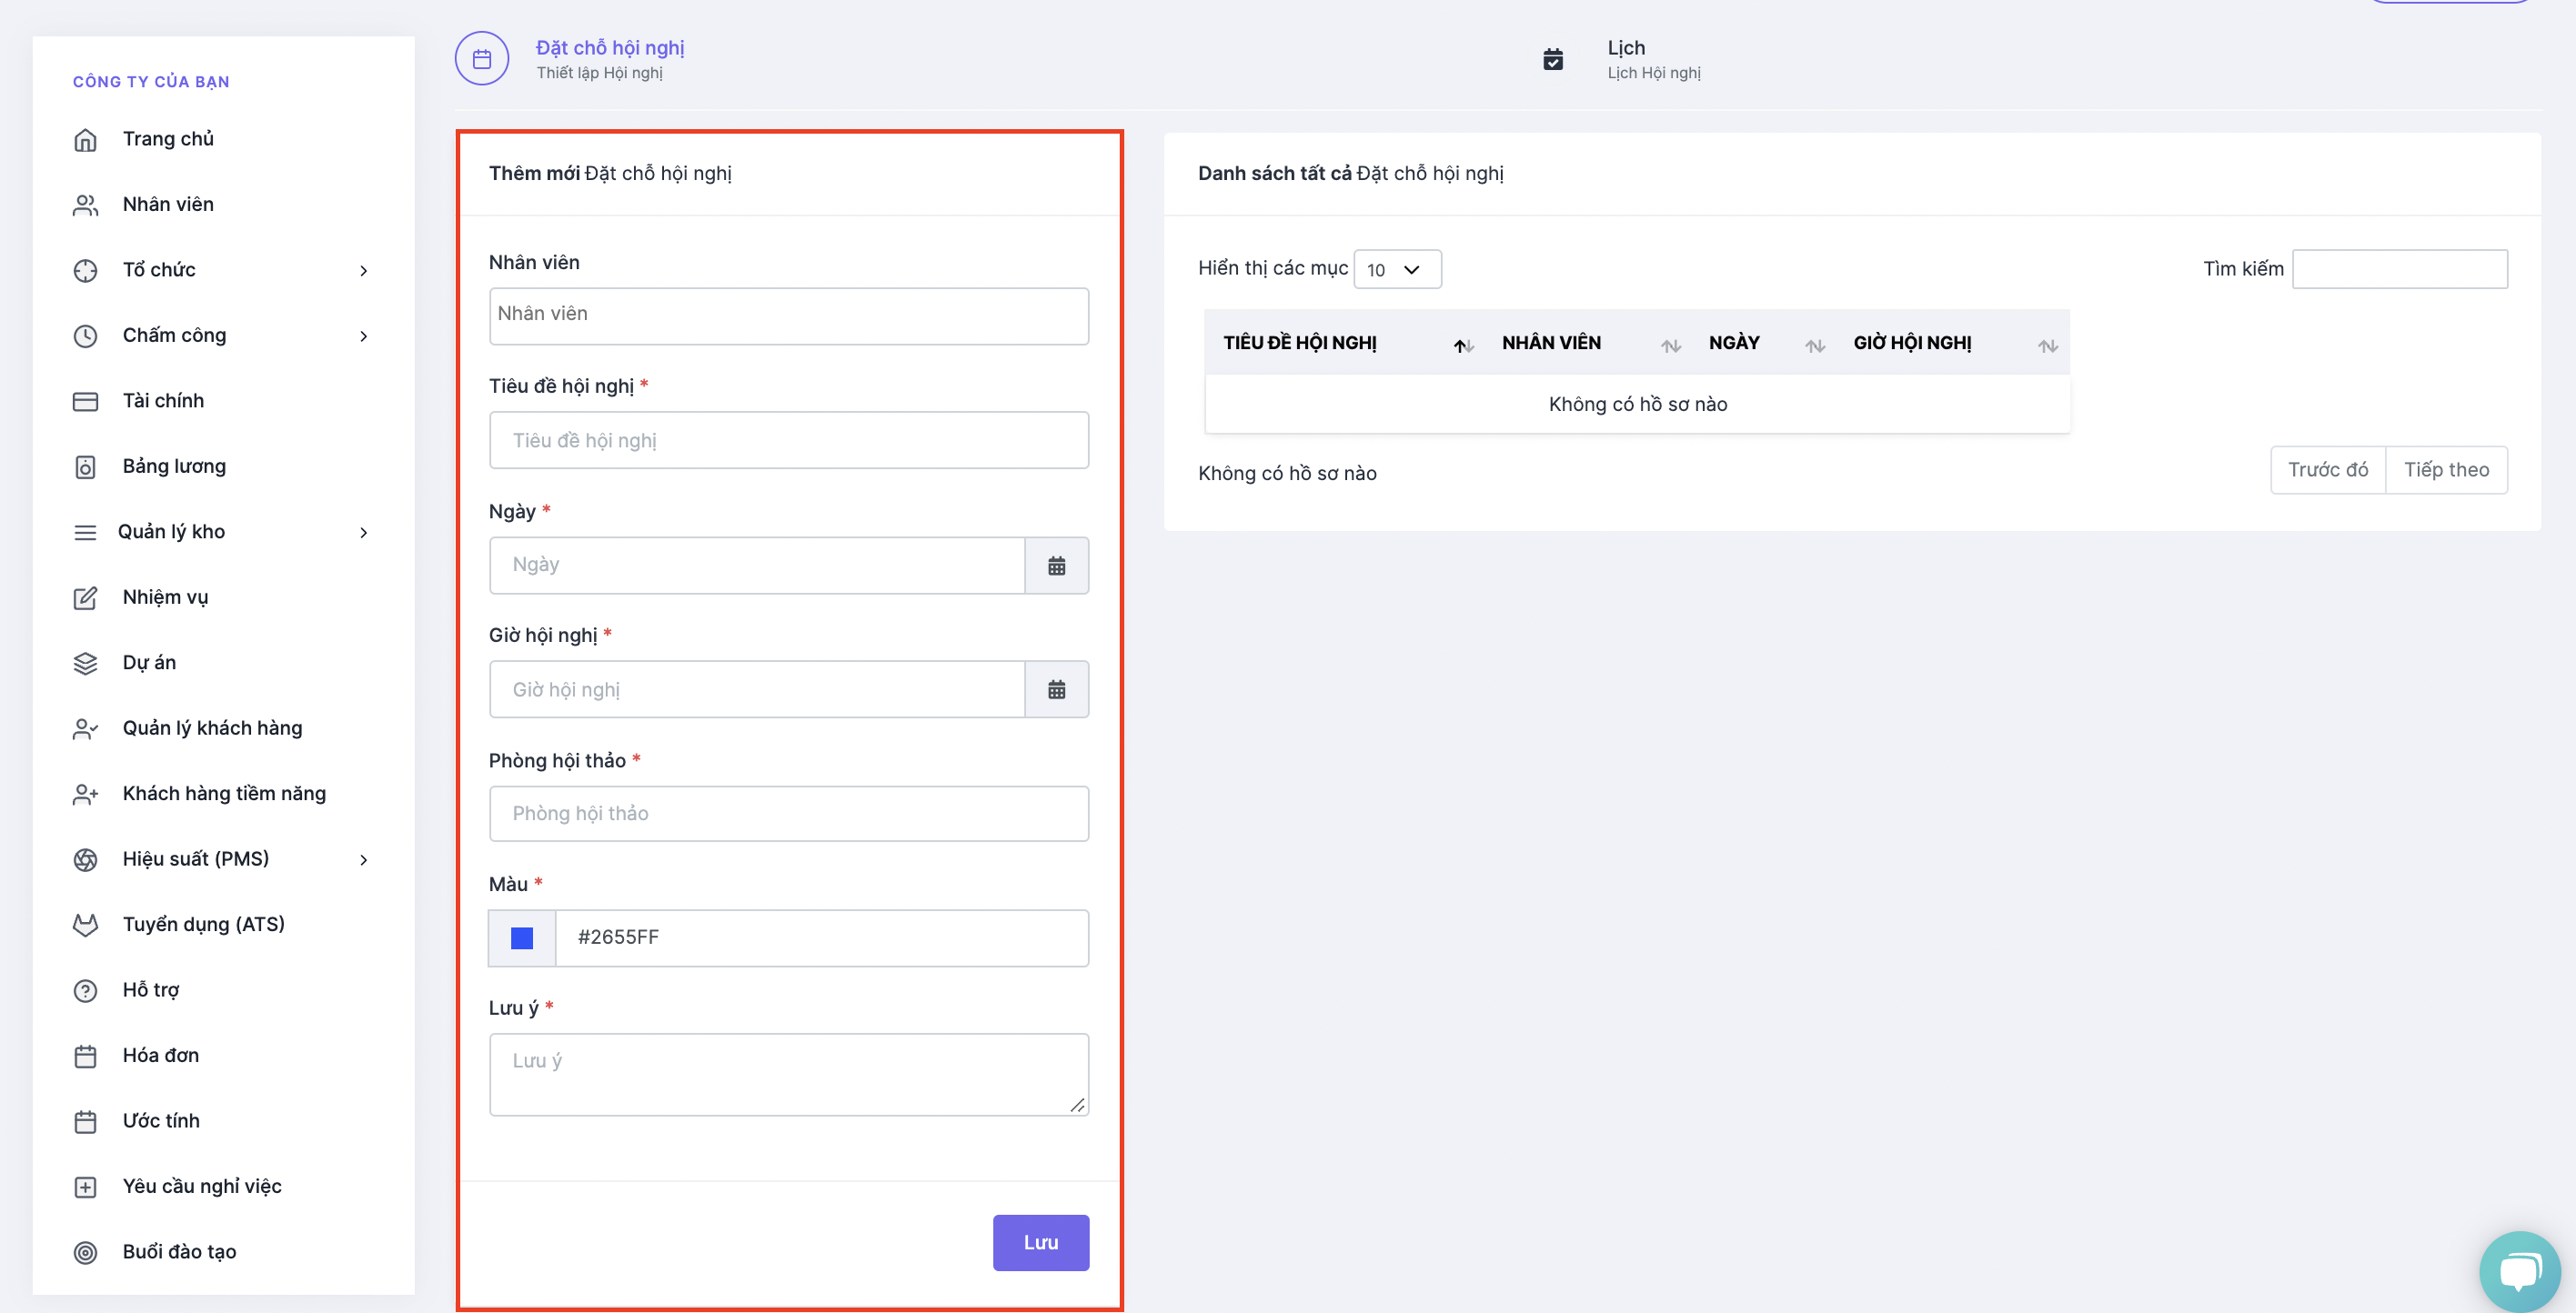The image size is (2576, 1313).
Task: Click the Buổi đào tạo target icon
Action: tap(85, 1252)
